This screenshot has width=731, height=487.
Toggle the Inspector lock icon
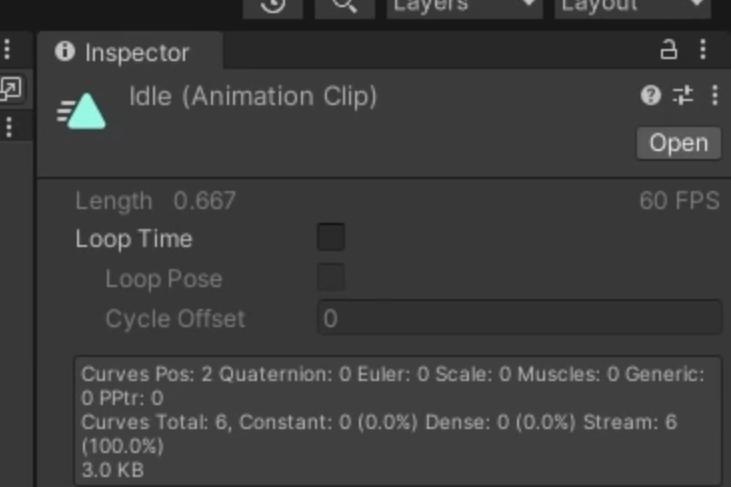pos(669,49)
